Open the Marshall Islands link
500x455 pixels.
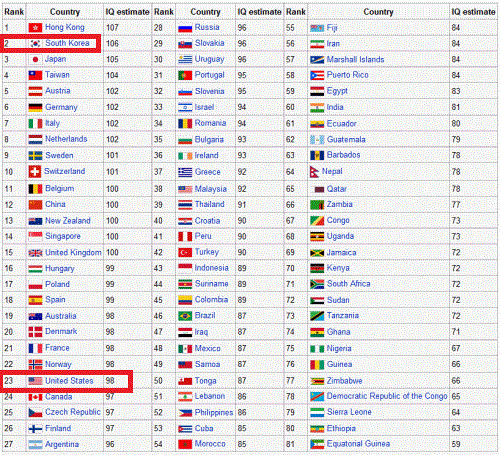click(x=355, y=60)
